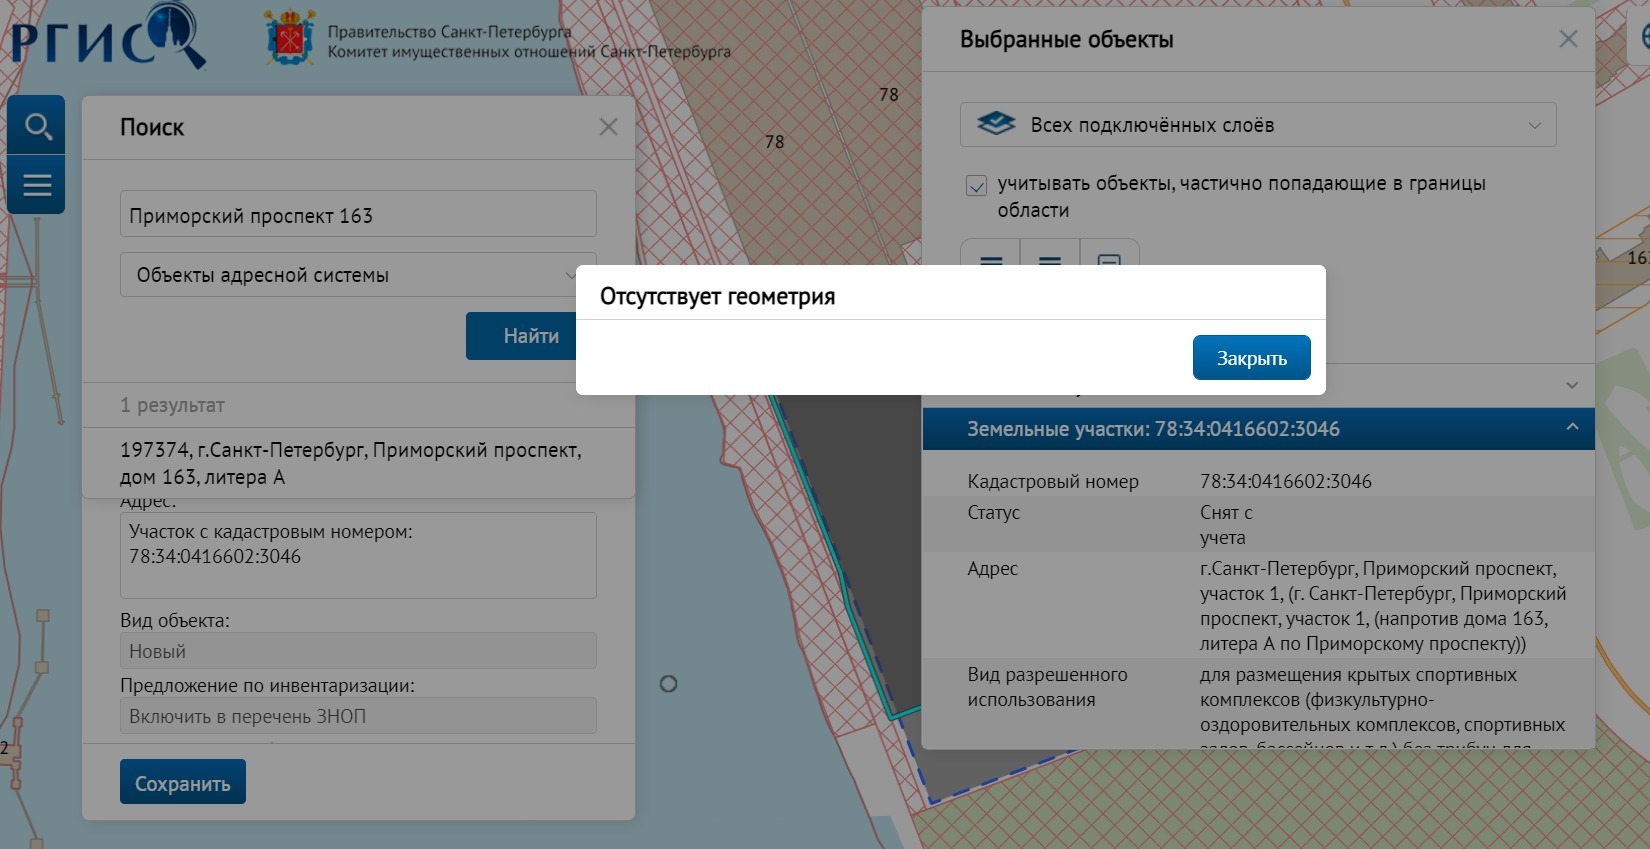Open the magnifier search tool in the sidebar
This screenshot has height=849, width=1650.
point(37,126)
